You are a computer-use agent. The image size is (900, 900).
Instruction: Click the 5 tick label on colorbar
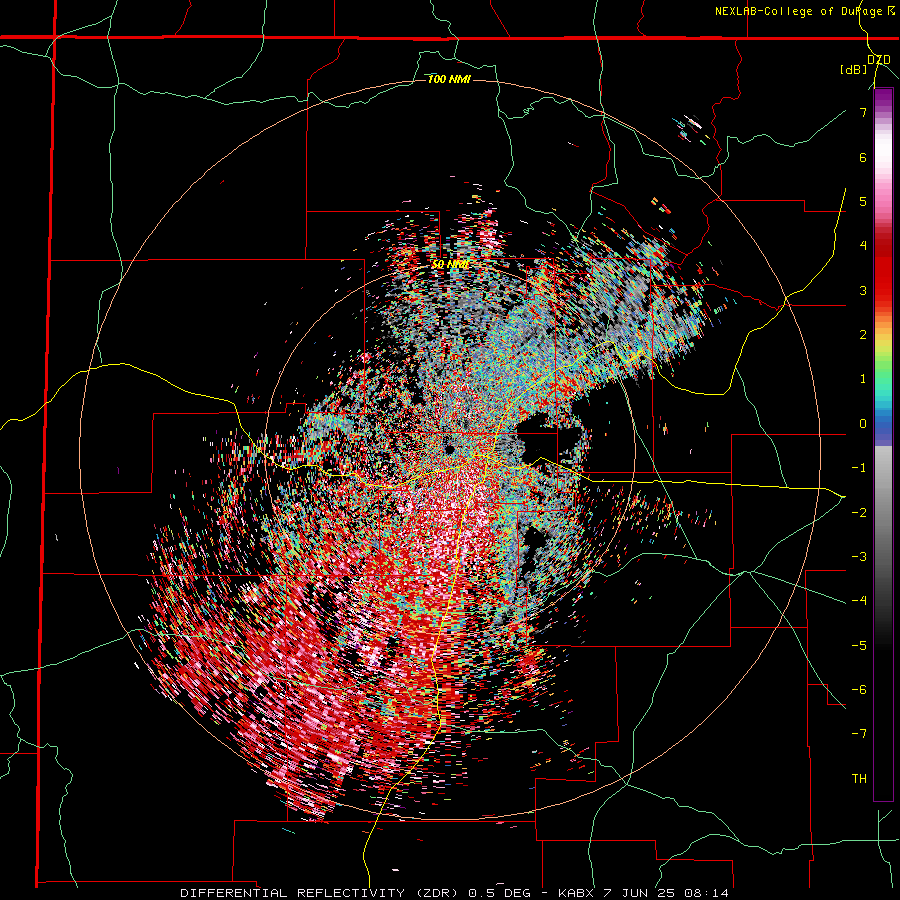coord(863,201)
